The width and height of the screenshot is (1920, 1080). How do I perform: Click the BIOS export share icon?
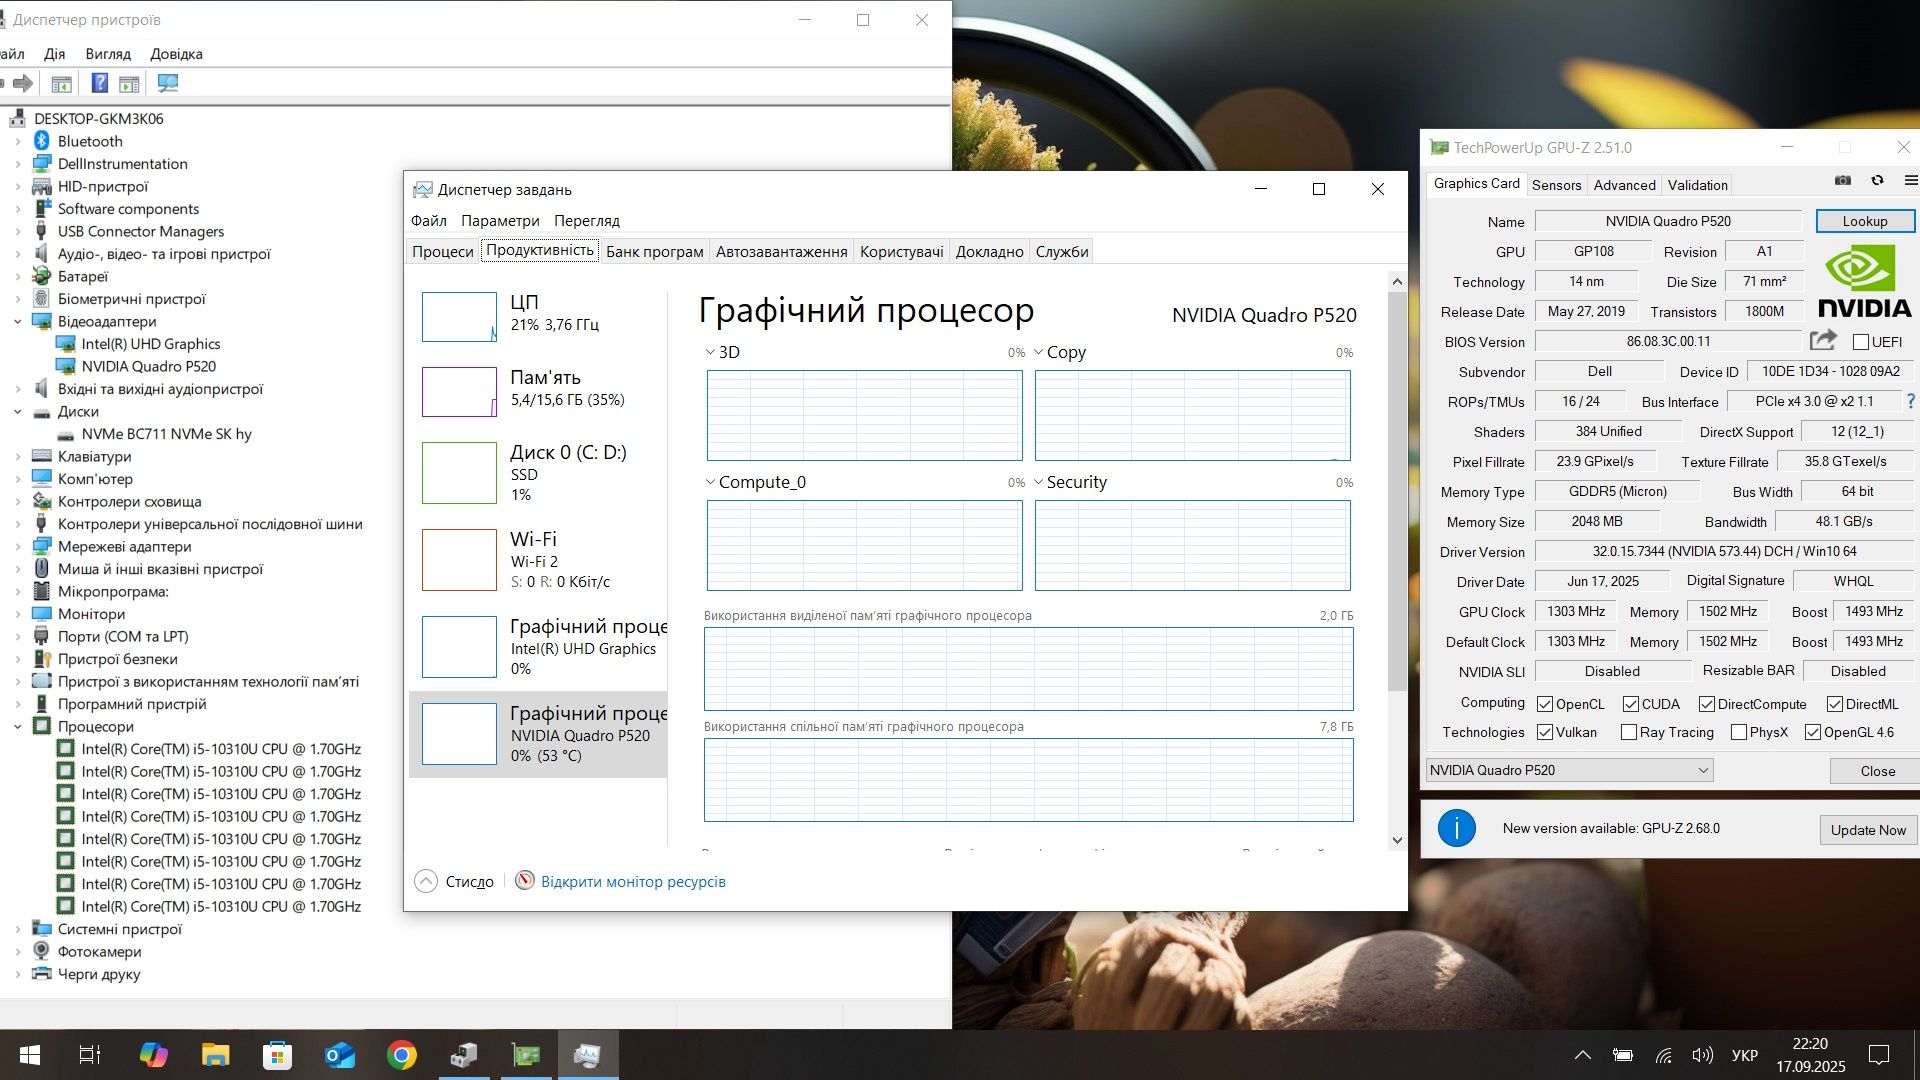click(1823, 341)
